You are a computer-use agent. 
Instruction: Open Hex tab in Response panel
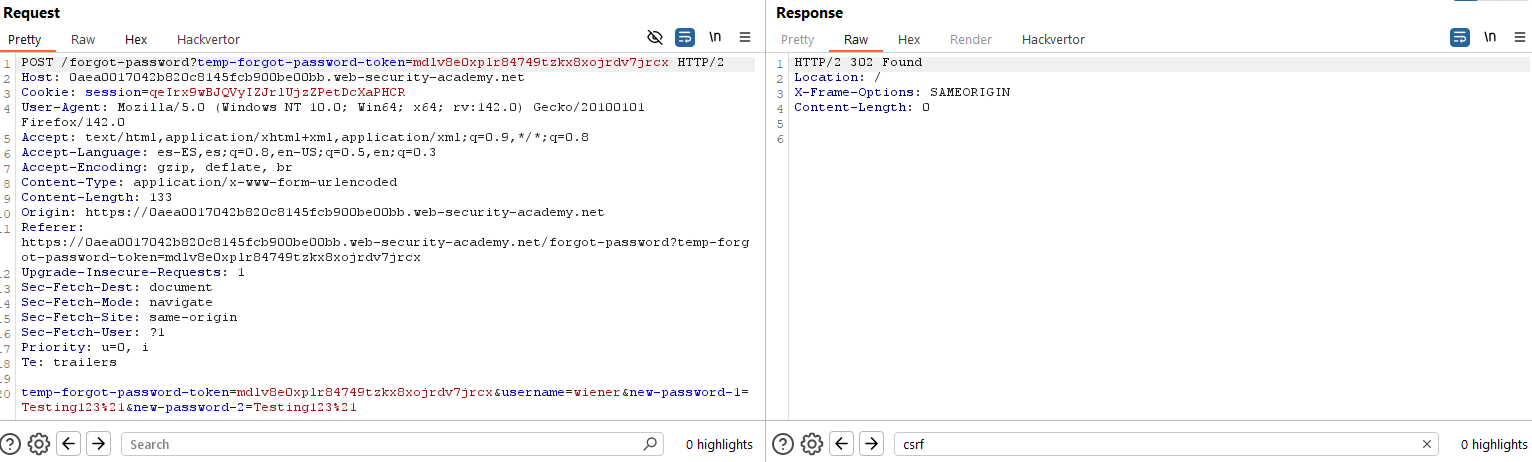coord(909,40)
